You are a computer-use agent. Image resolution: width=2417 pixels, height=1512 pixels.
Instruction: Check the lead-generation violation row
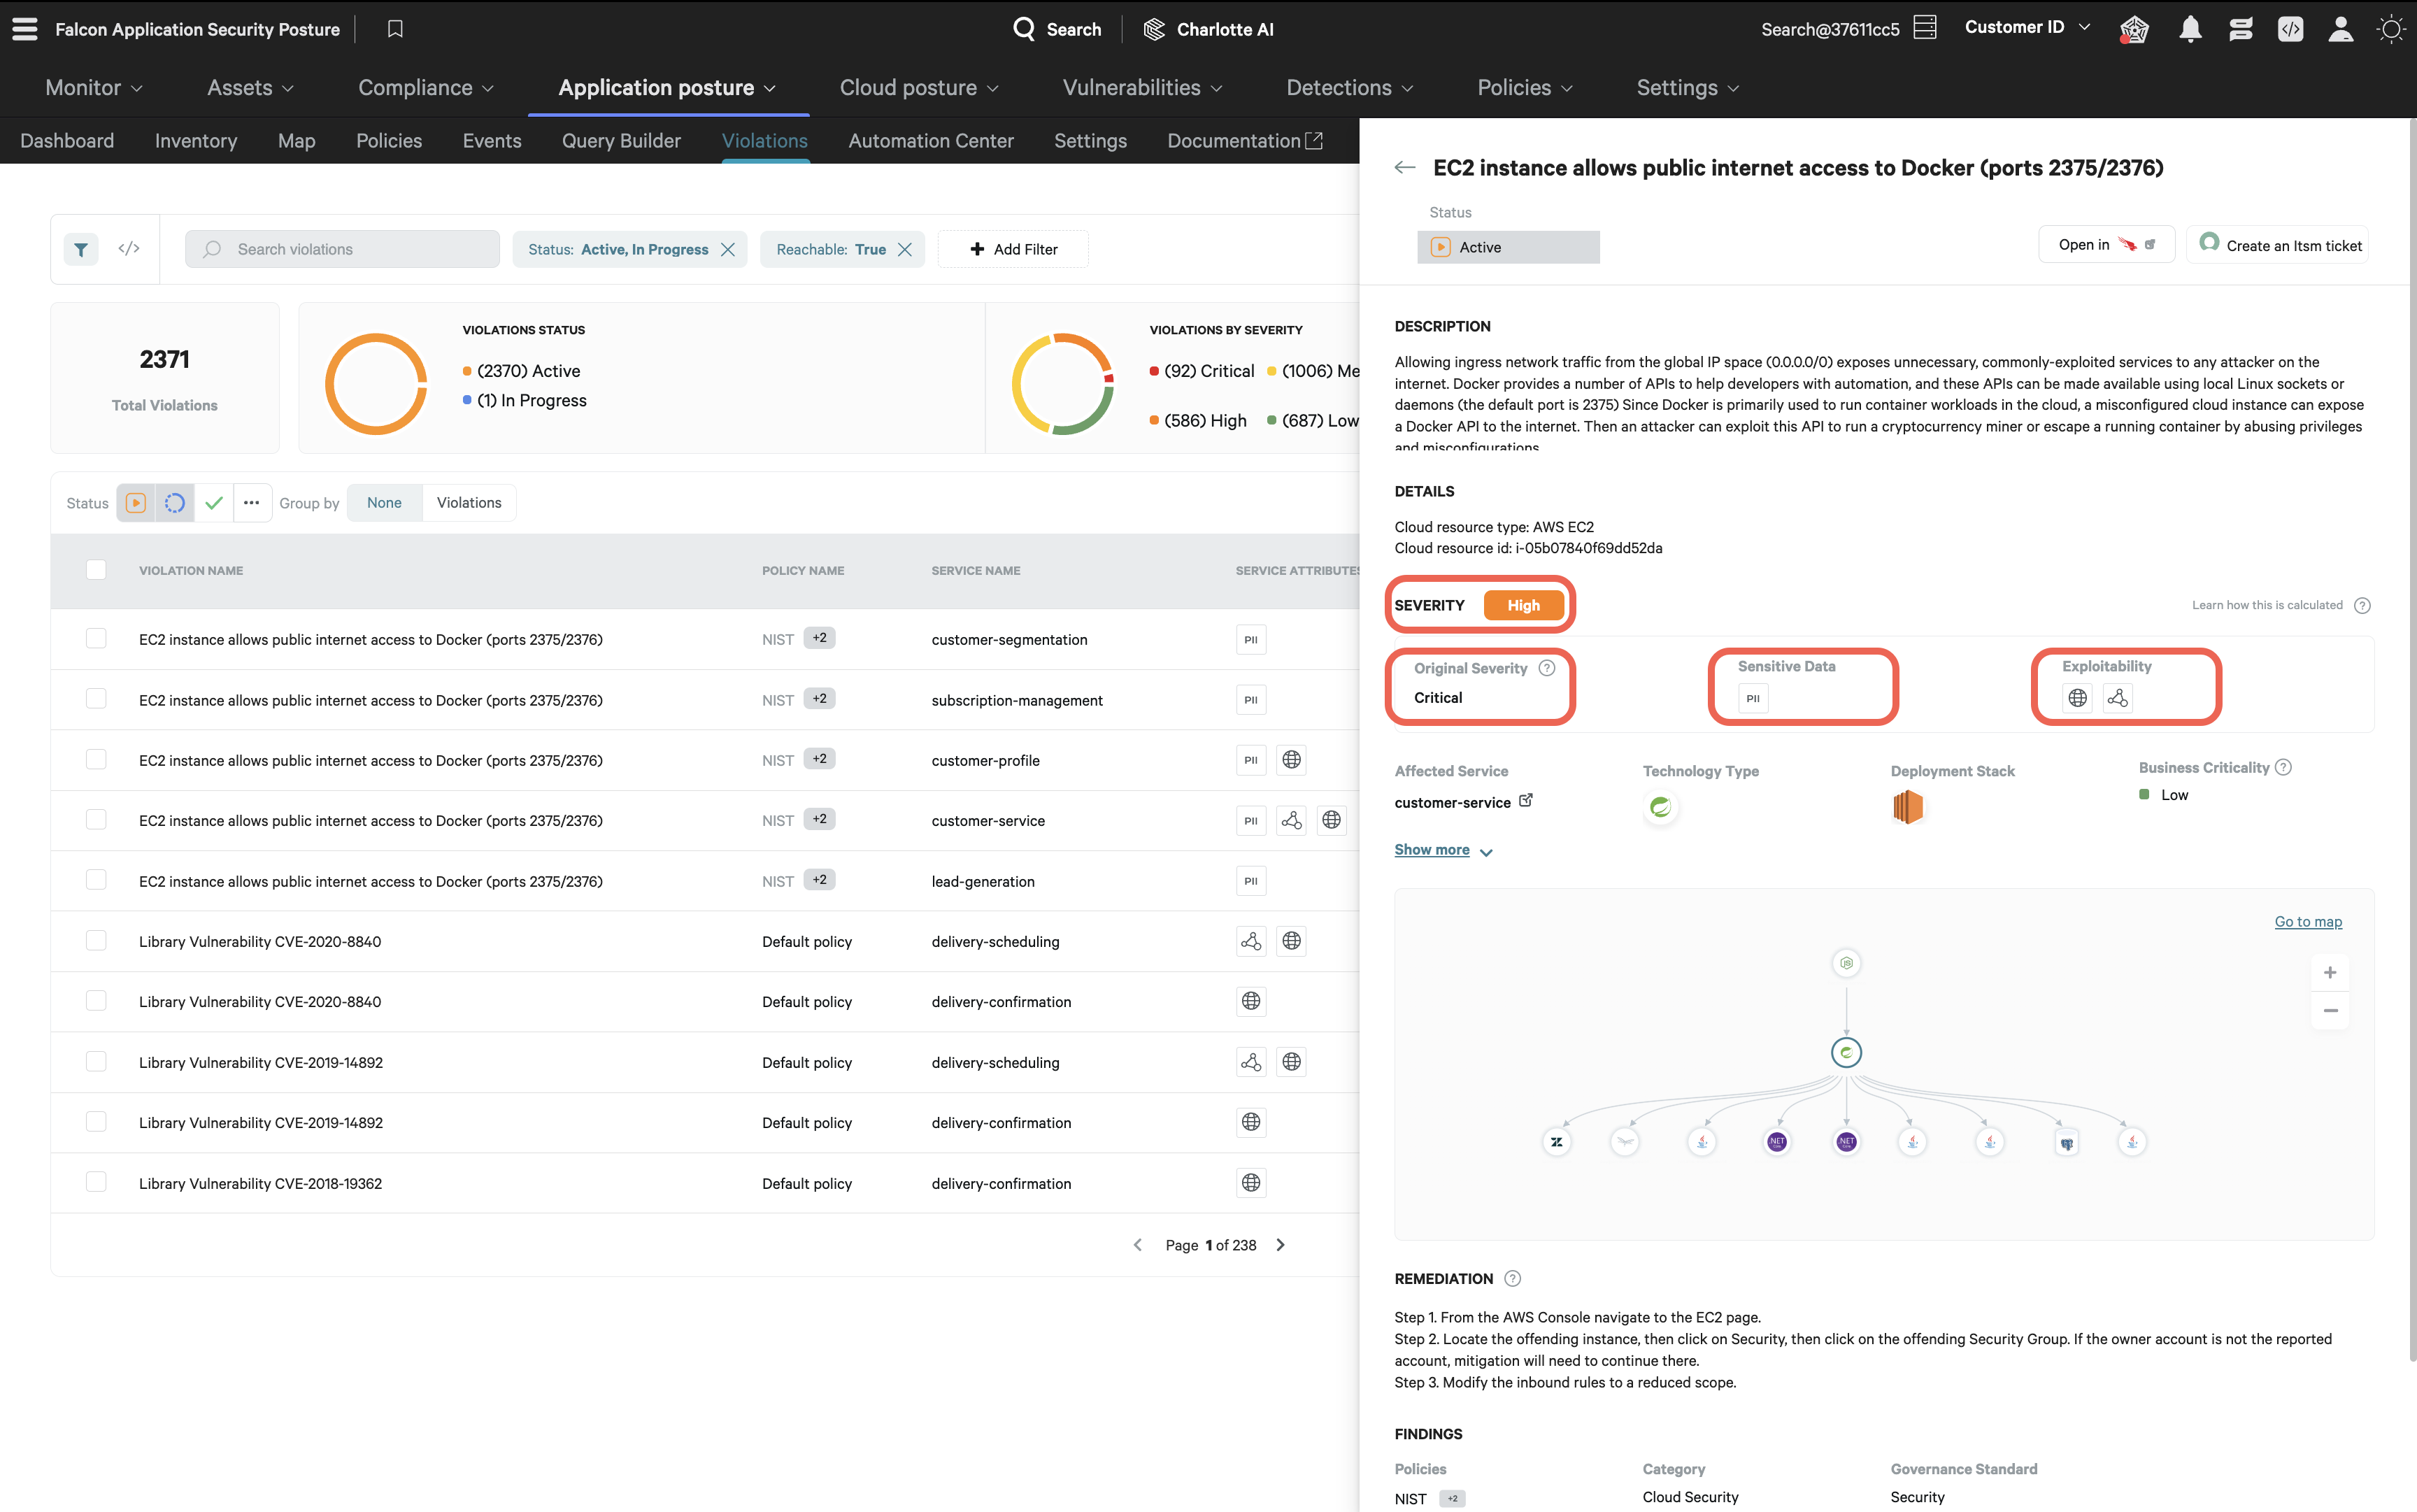[x=96, y=880]
